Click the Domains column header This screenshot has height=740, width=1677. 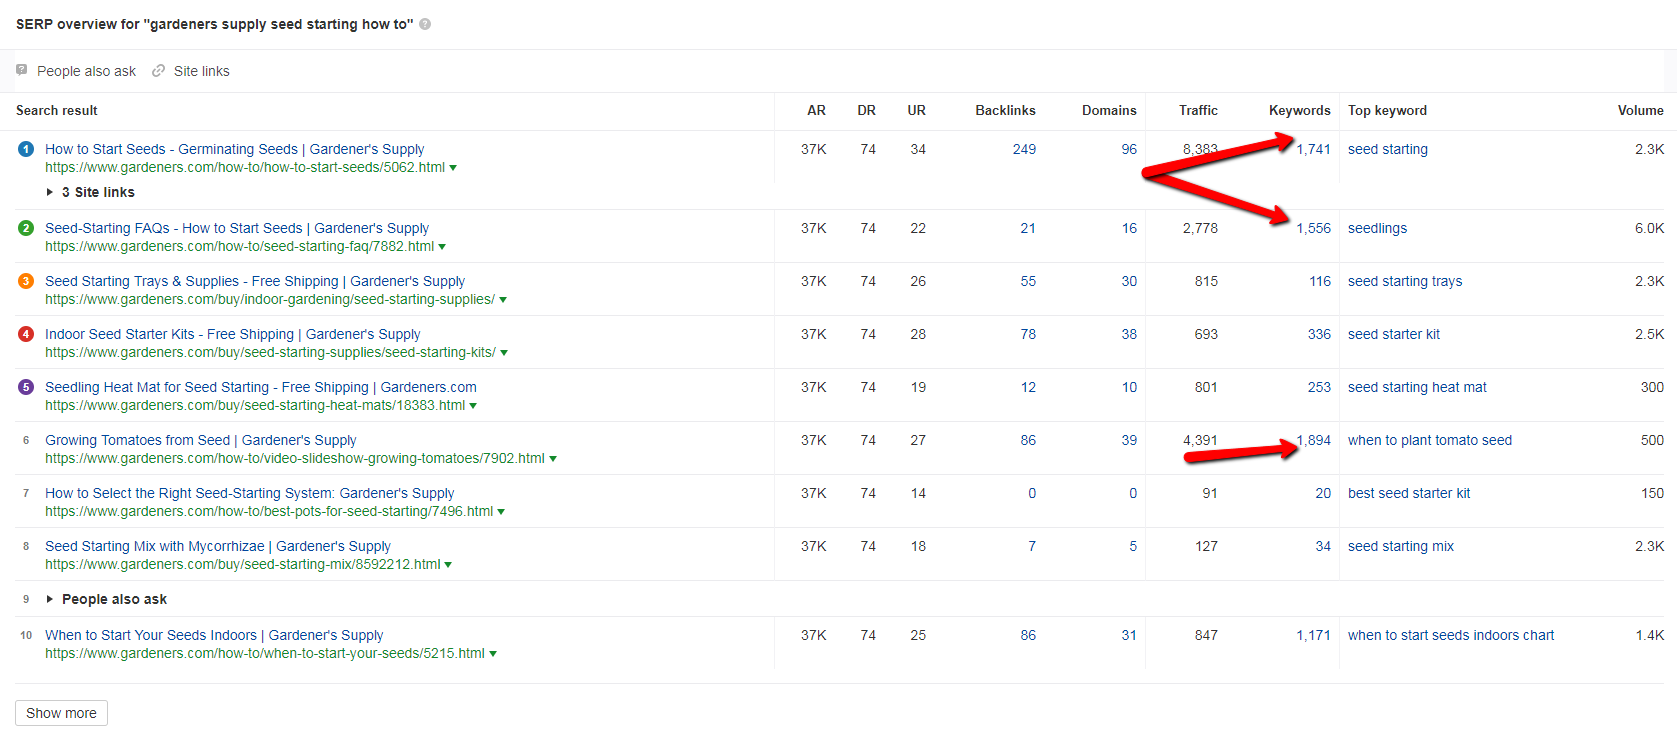[x=1109, y=110]
